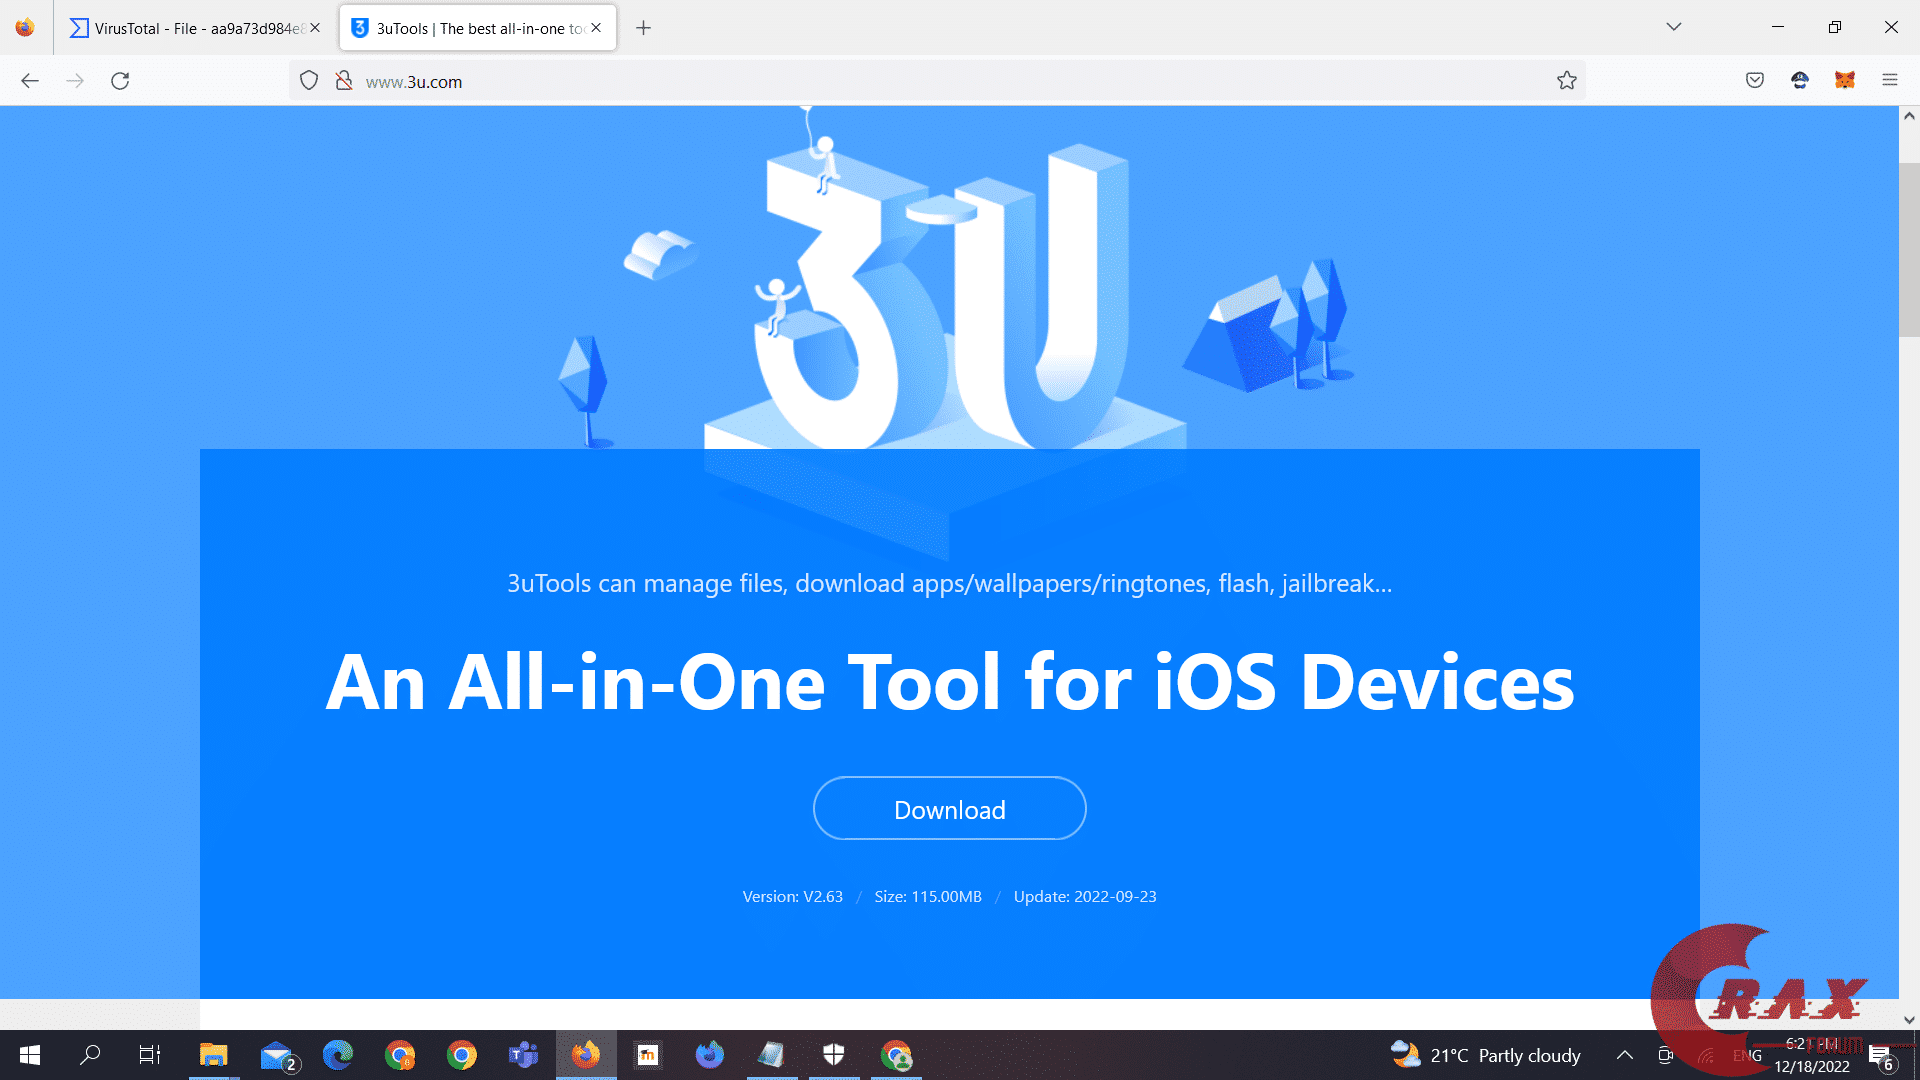Open the notepad app on the taskbar
This screenshot has width=1920, height=1080.
pos(772,1055)
